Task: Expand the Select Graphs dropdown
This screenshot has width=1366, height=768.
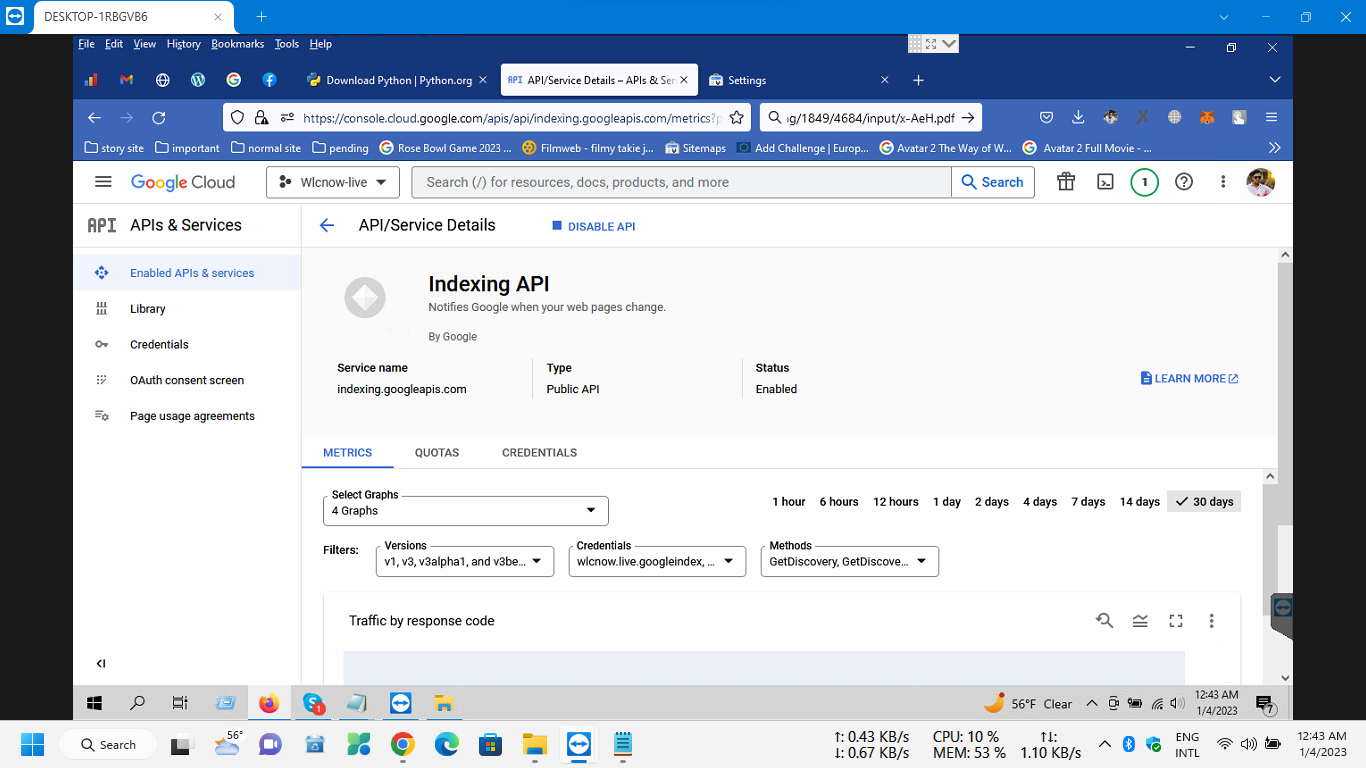Action: tap(465, 510)
